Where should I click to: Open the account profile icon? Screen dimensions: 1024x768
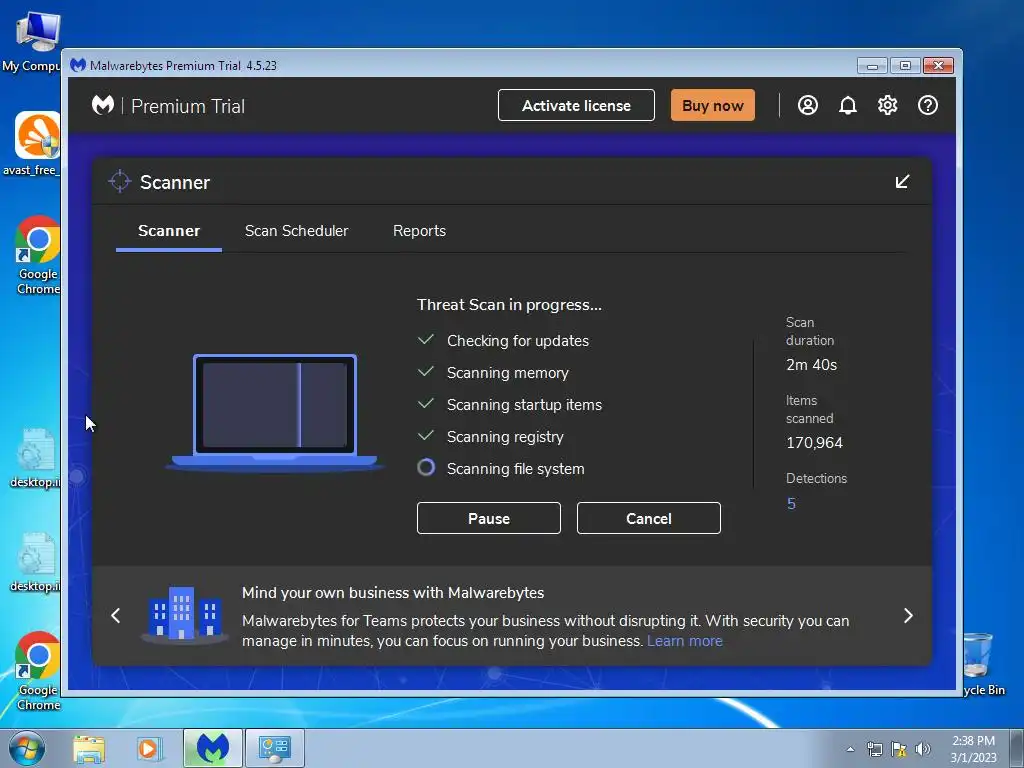[x=808, y=105]
